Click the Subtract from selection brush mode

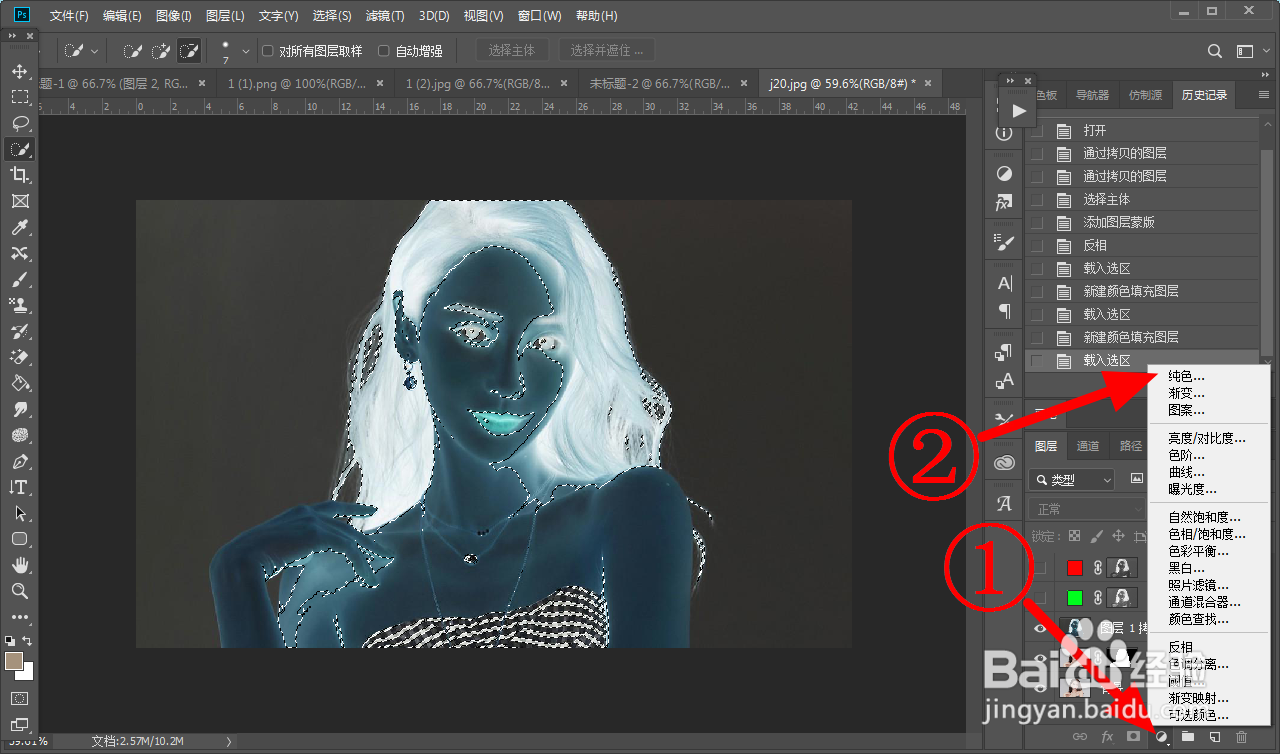coord(187,50)
